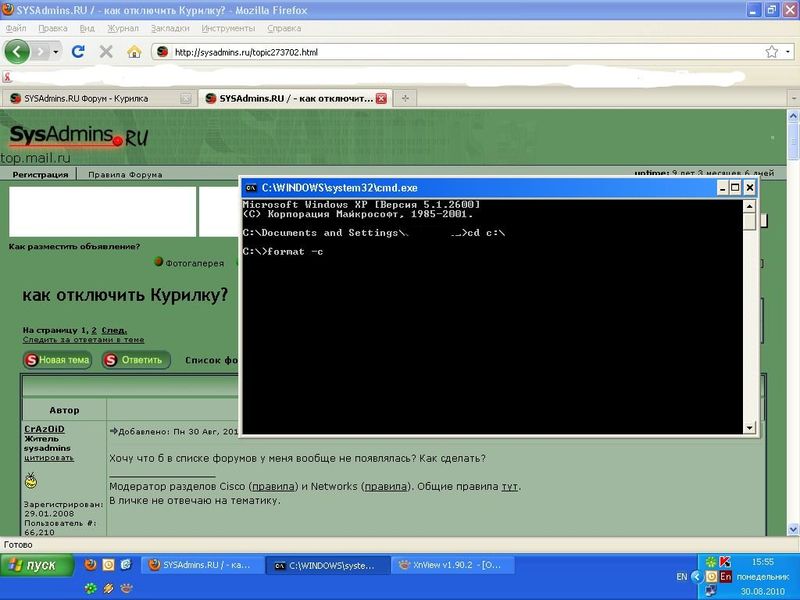Click the red En tray icon
800x600 pixels.
click(x=725, y=577)
